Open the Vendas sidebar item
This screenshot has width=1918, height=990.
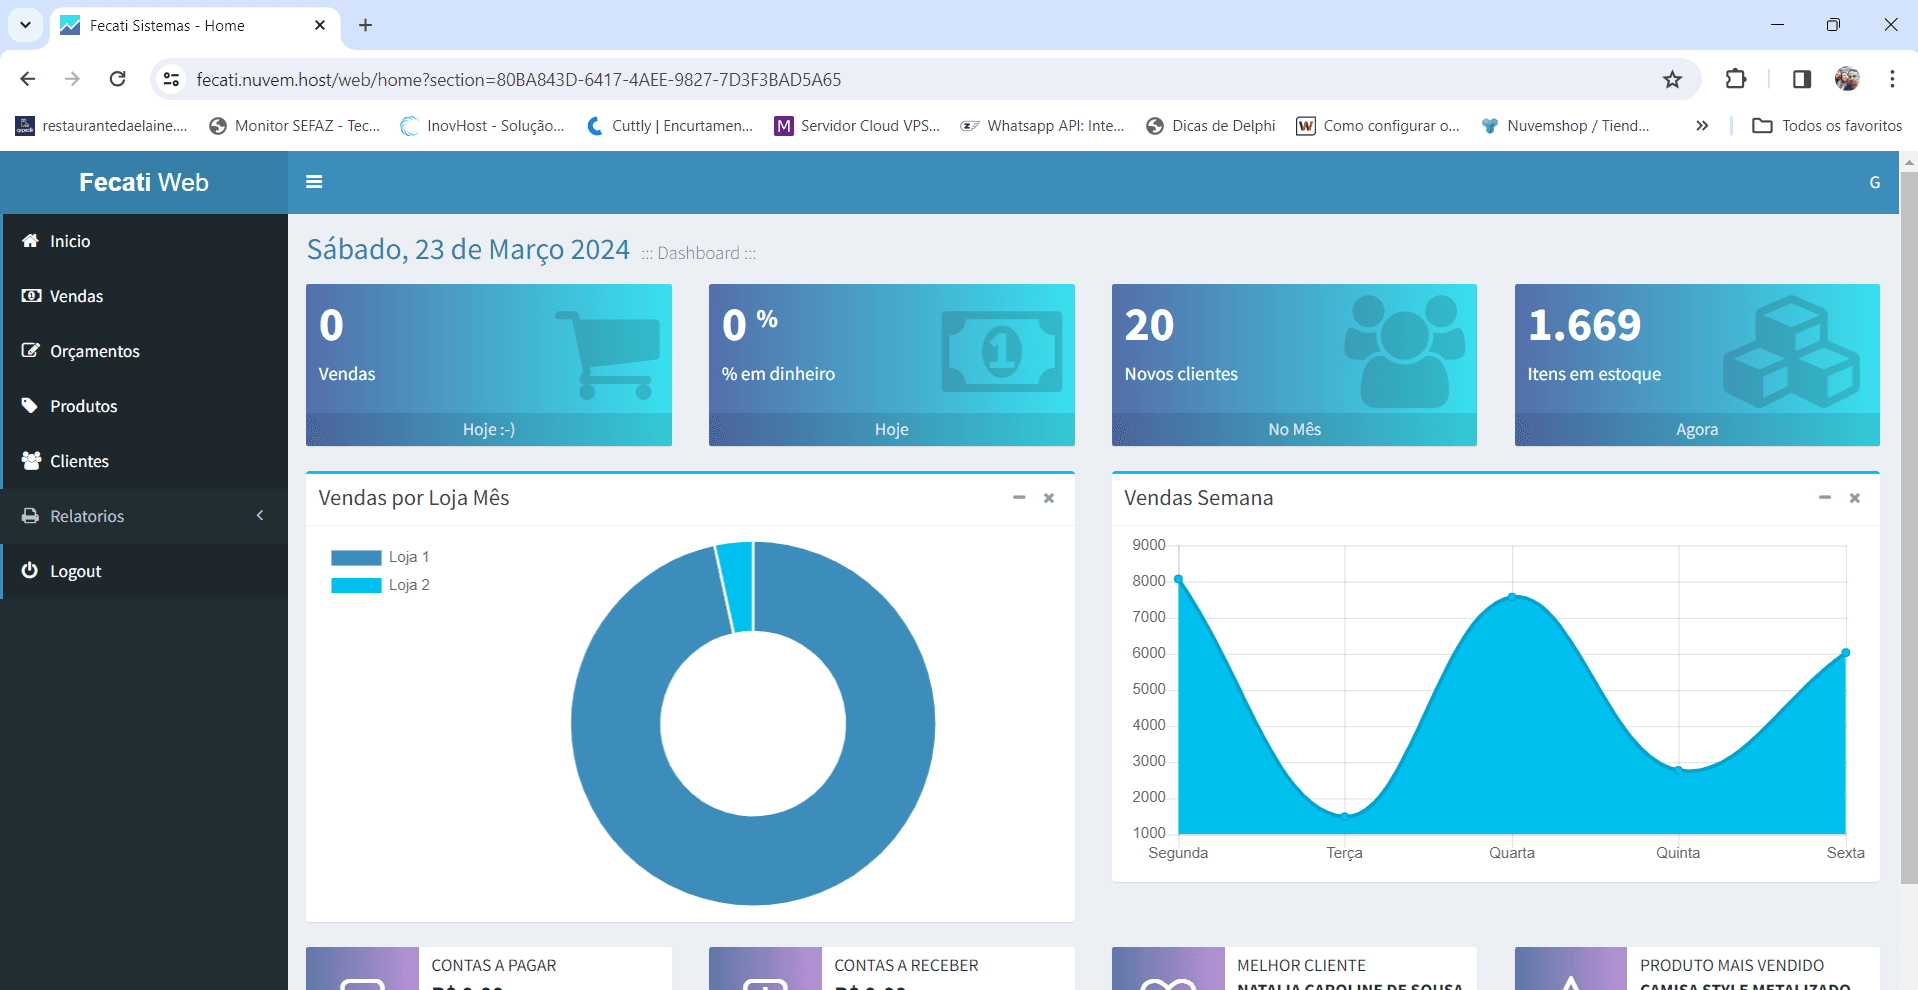point(76,296)
